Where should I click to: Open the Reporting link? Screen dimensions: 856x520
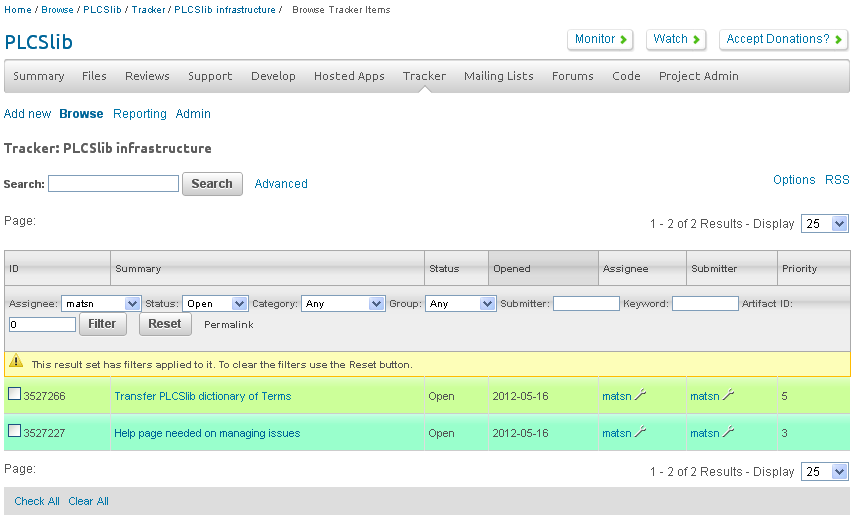pyautogui.click(x=140, y=113)
